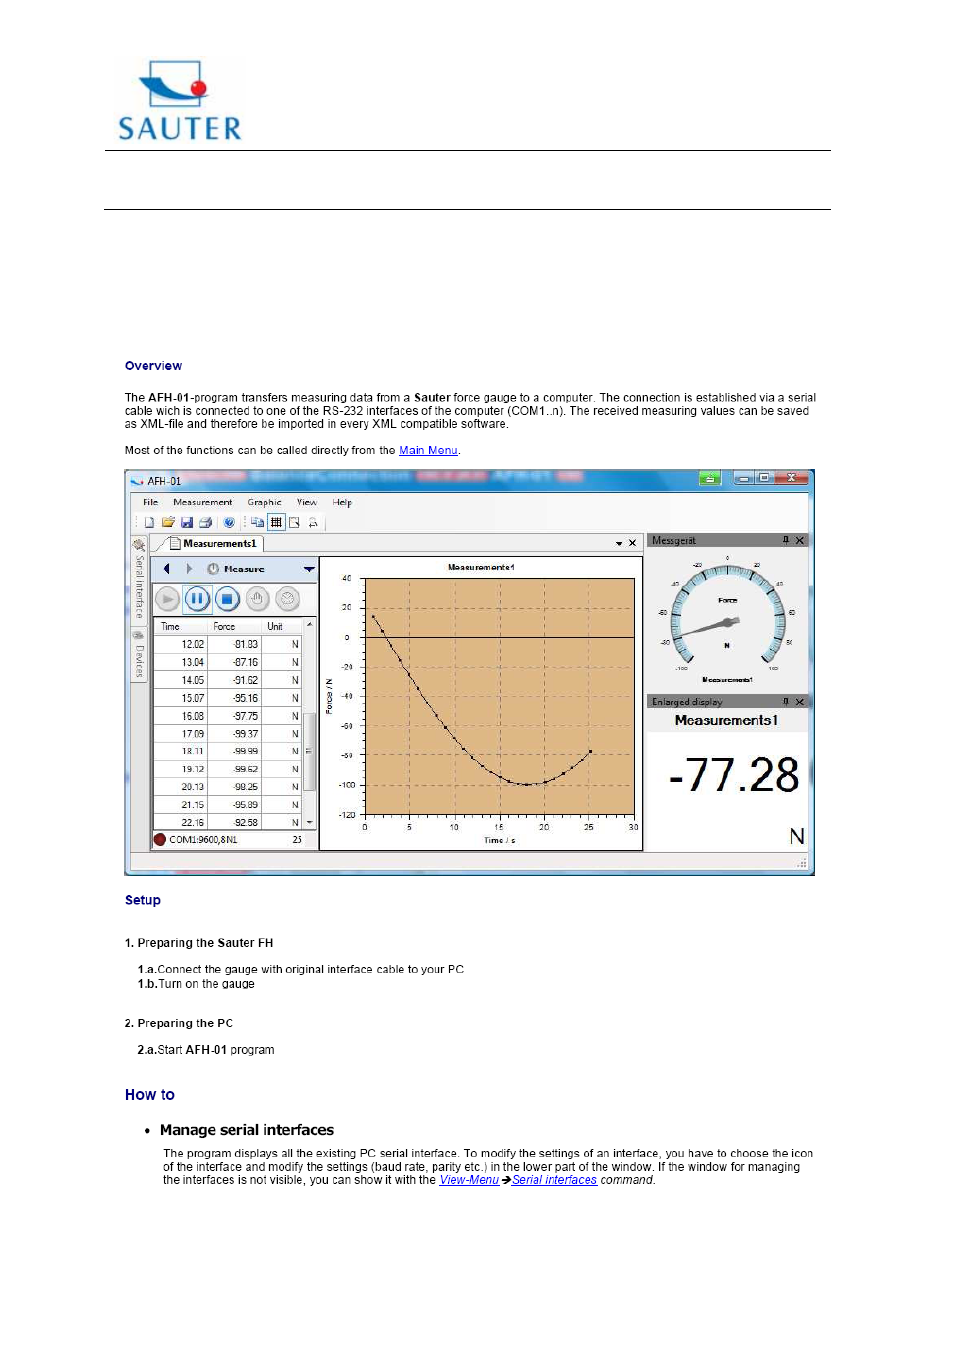Maximize the AFH-01 window
The image size is (954, 1350).
tap(764, 478)
